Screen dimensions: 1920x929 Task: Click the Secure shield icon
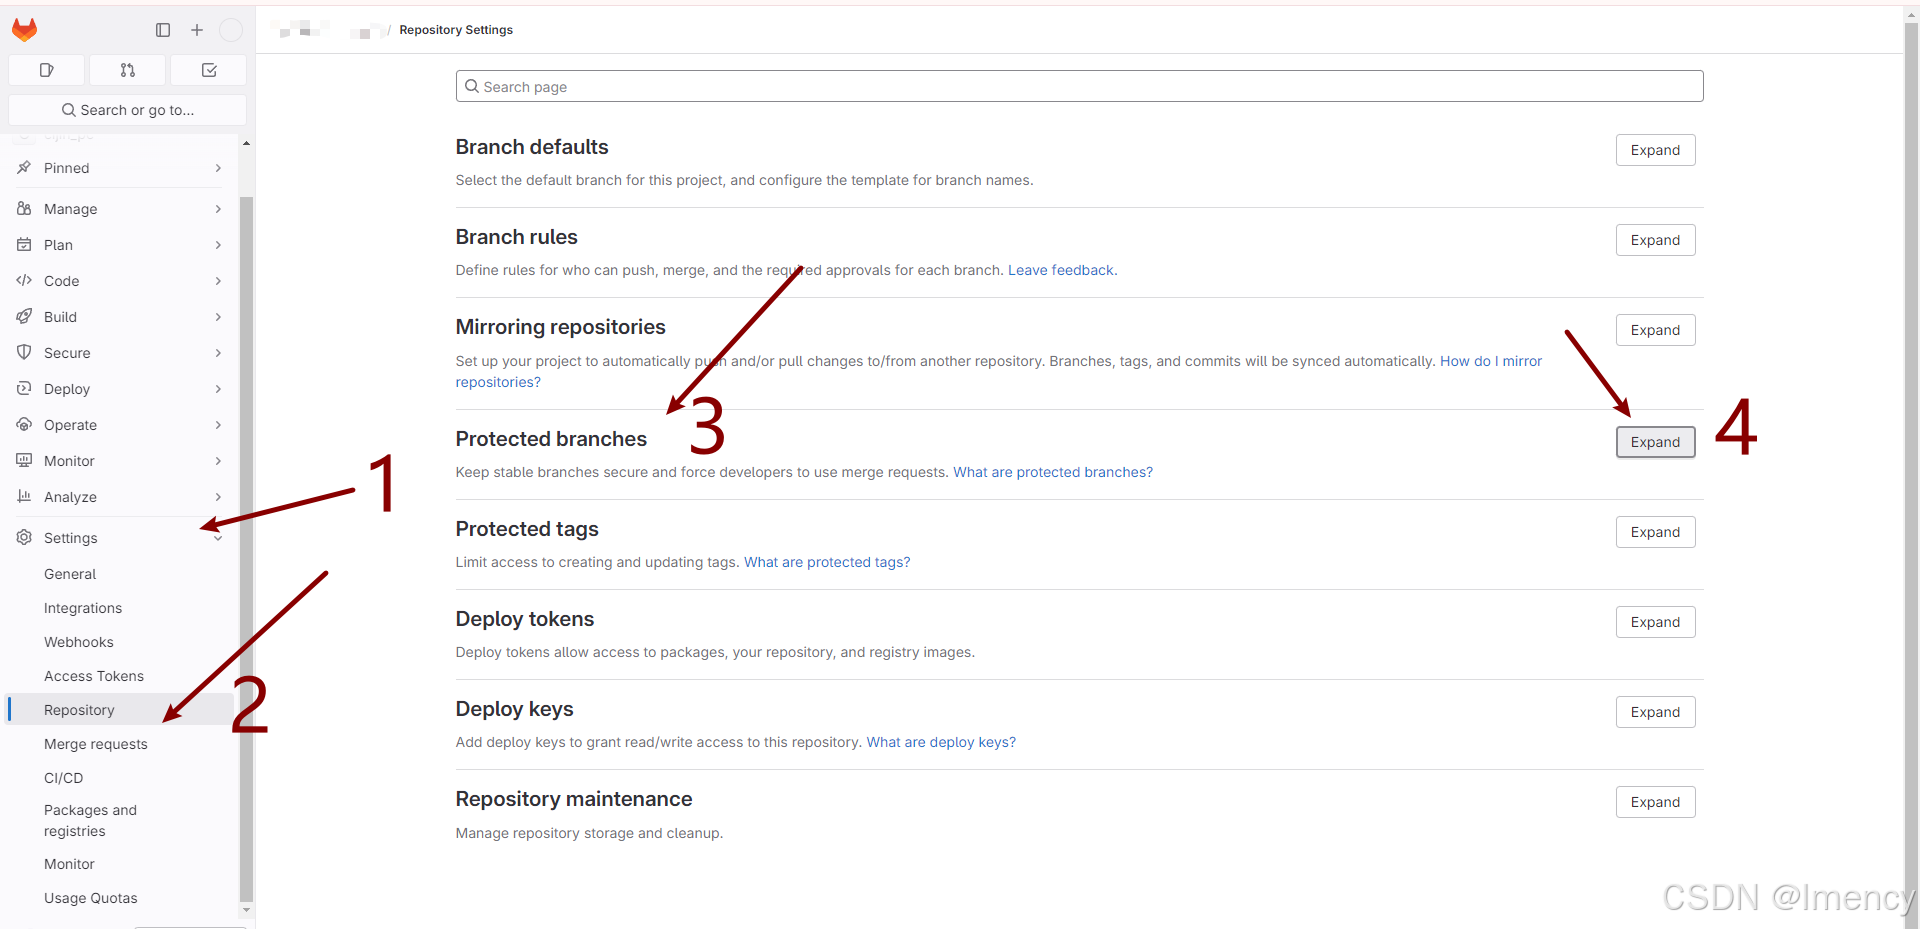point(25,353)
